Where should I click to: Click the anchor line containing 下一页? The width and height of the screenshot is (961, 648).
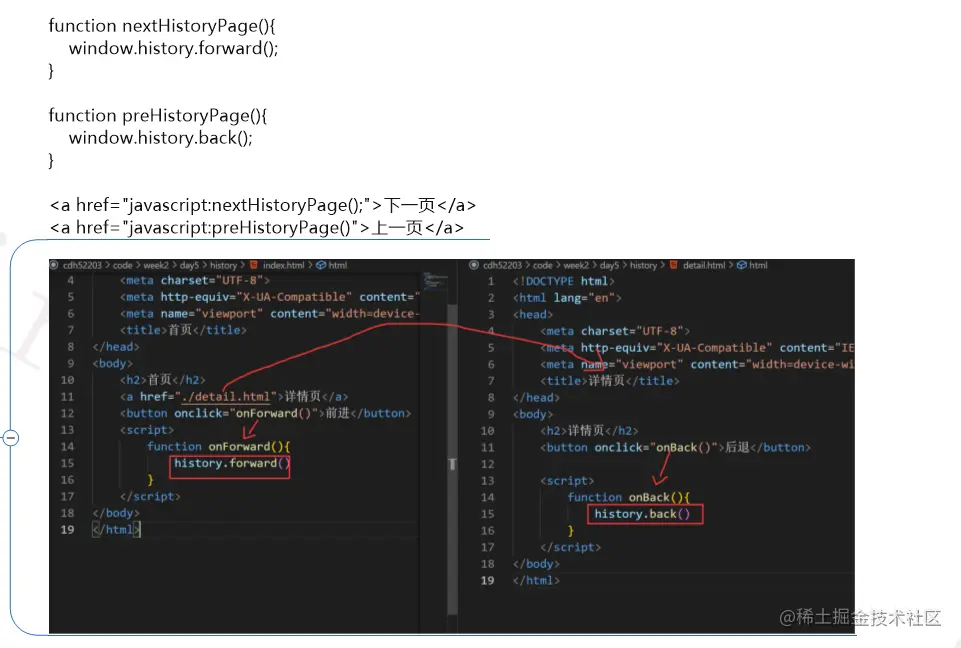tap(263, 205)
